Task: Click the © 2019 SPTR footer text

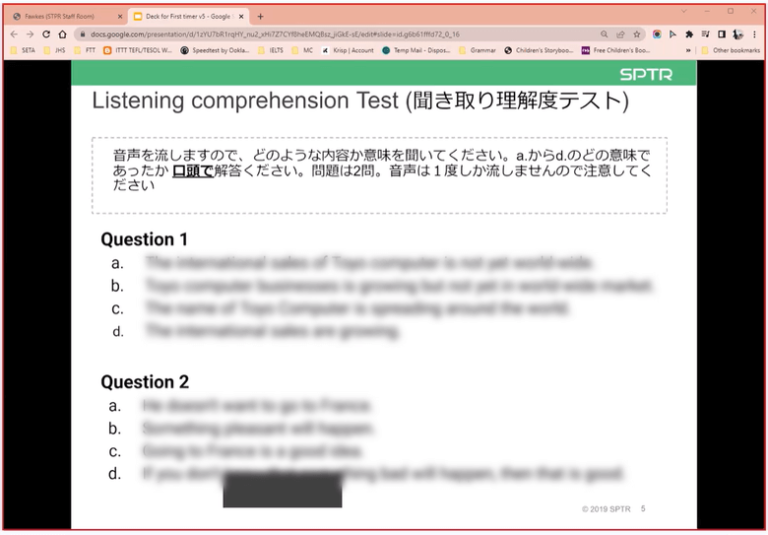Action: [x=606, y=509]
